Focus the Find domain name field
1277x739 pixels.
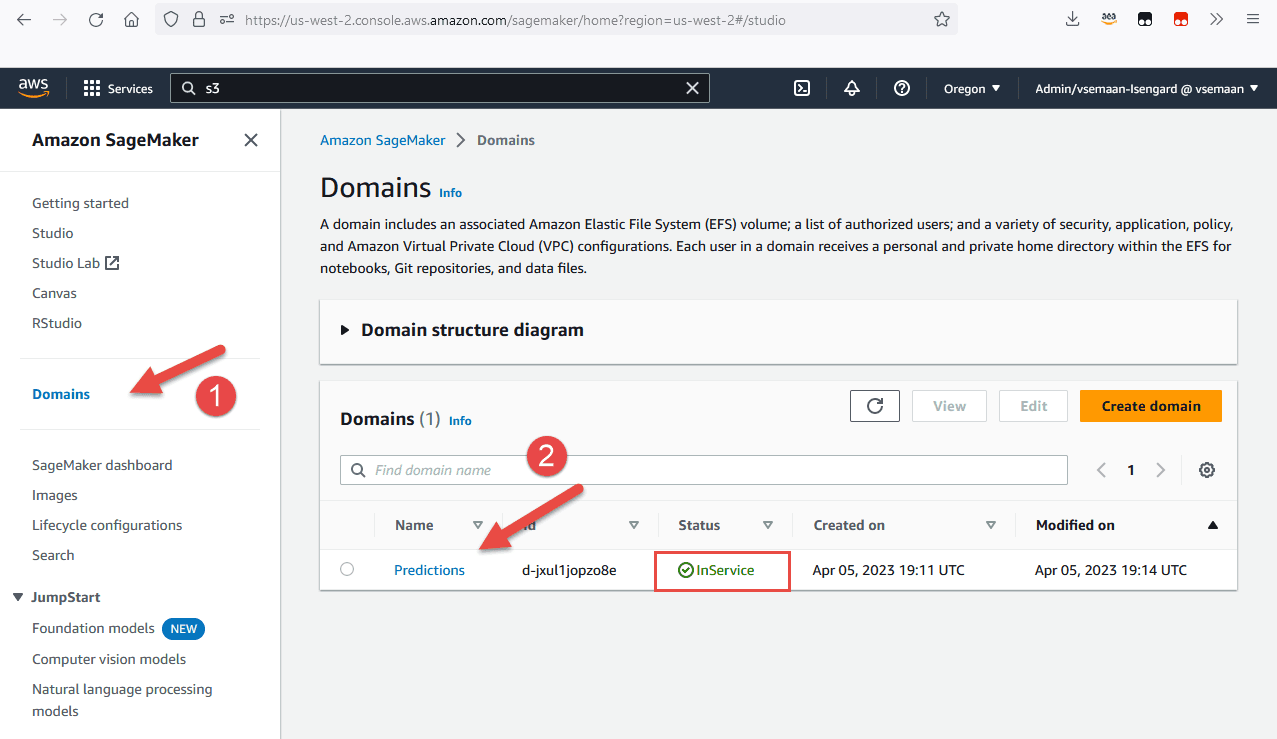click(704, 470)
